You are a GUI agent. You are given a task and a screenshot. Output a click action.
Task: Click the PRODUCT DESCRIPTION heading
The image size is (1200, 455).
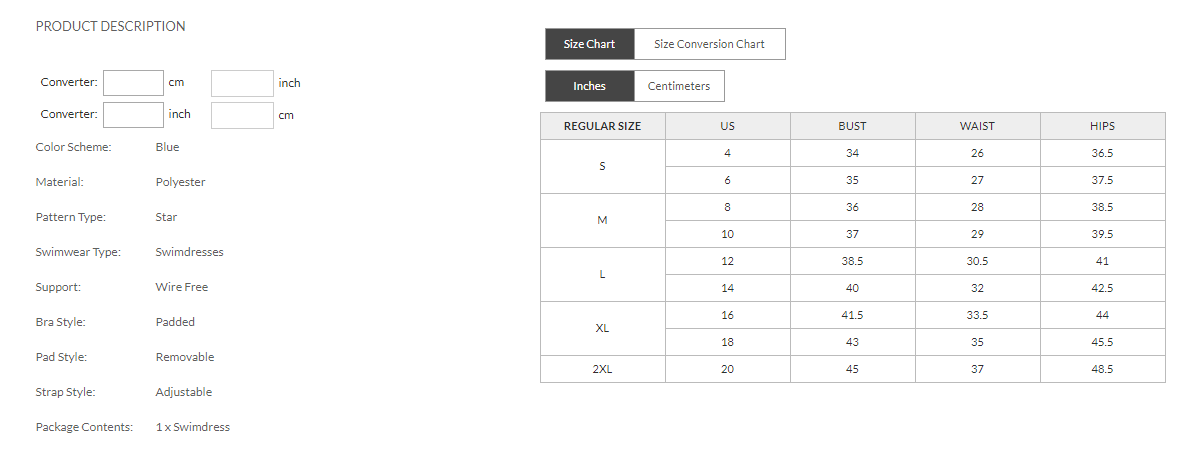pyautogui.click(x=110, y=26)
